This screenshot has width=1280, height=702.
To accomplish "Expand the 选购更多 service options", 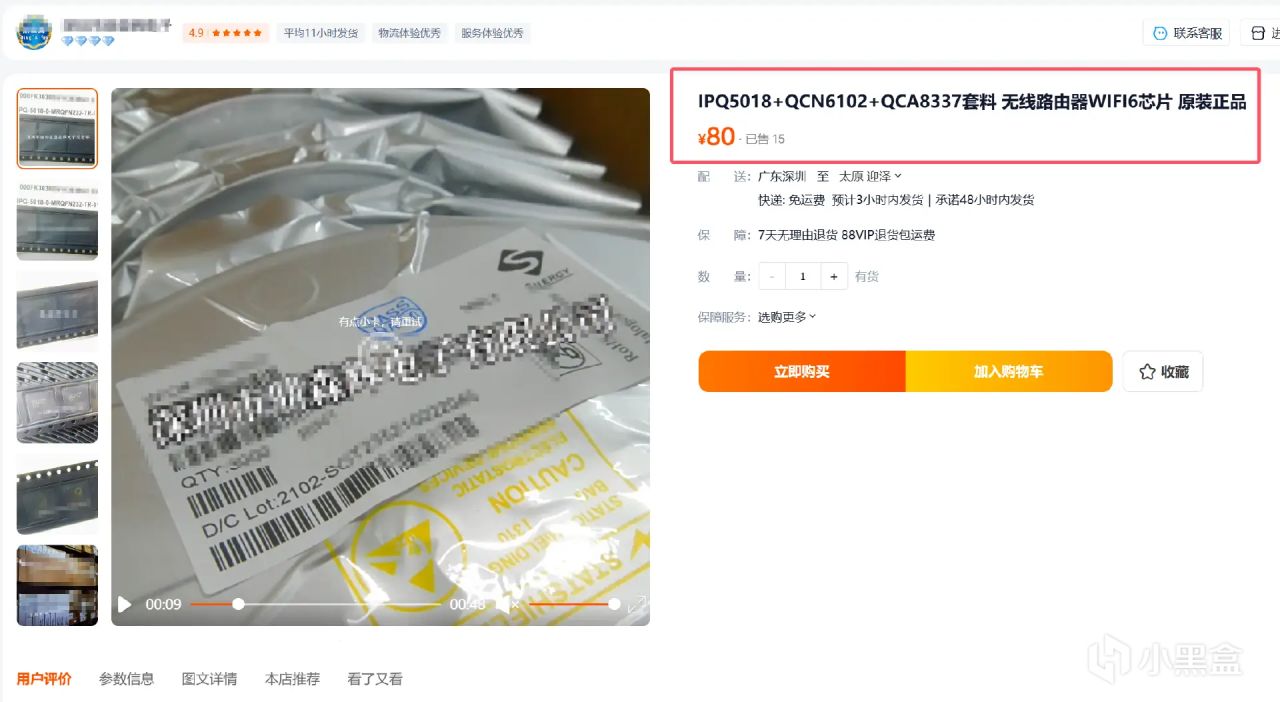I will pyautogui.click(x=787, y=317).
